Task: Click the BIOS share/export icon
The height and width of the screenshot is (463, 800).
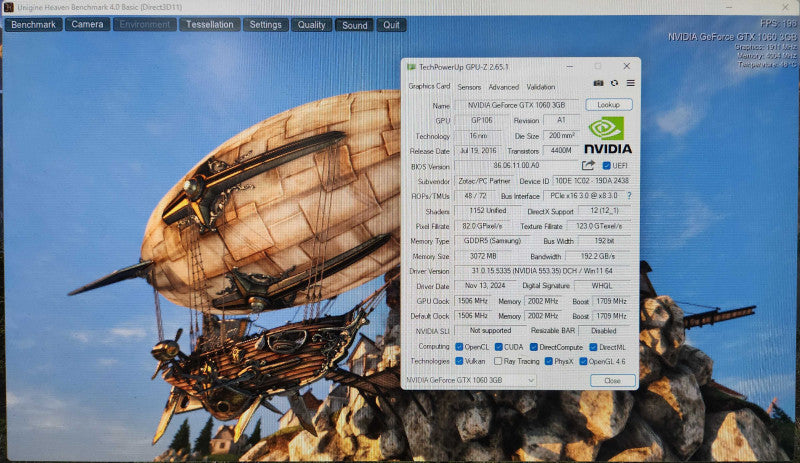Action: point(588,165)
